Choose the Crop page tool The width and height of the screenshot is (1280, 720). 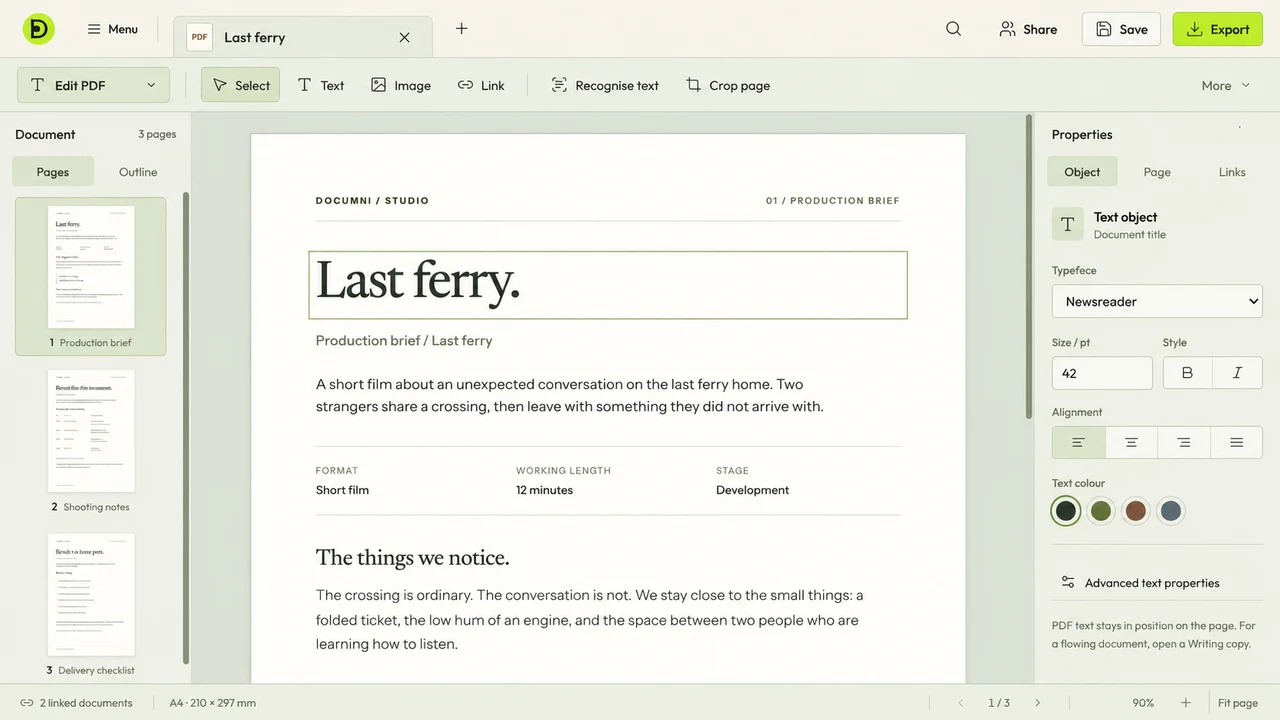click(727, 85)
